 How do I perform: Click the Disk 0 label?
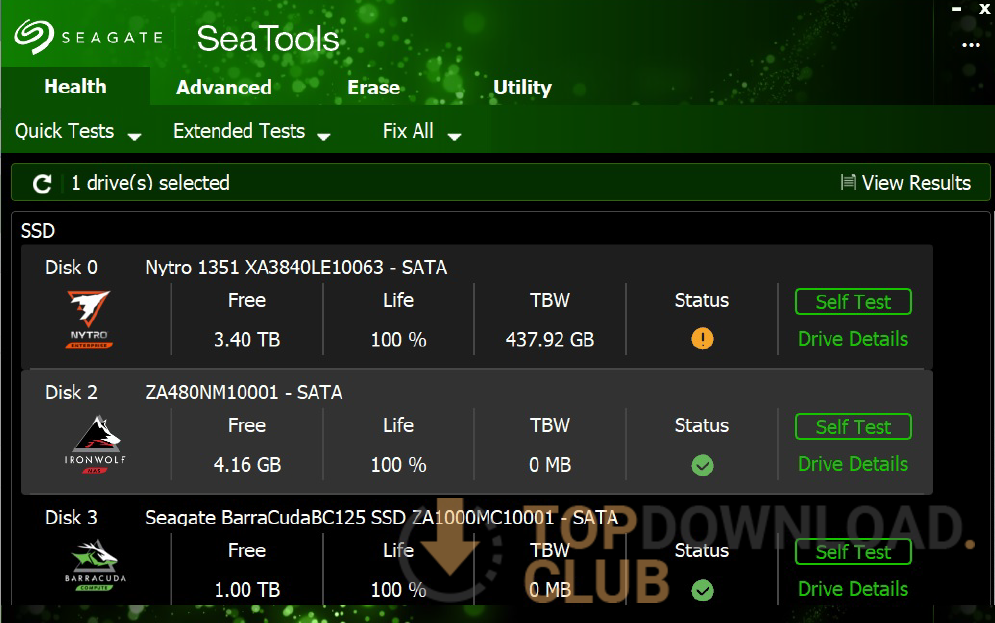71,267
